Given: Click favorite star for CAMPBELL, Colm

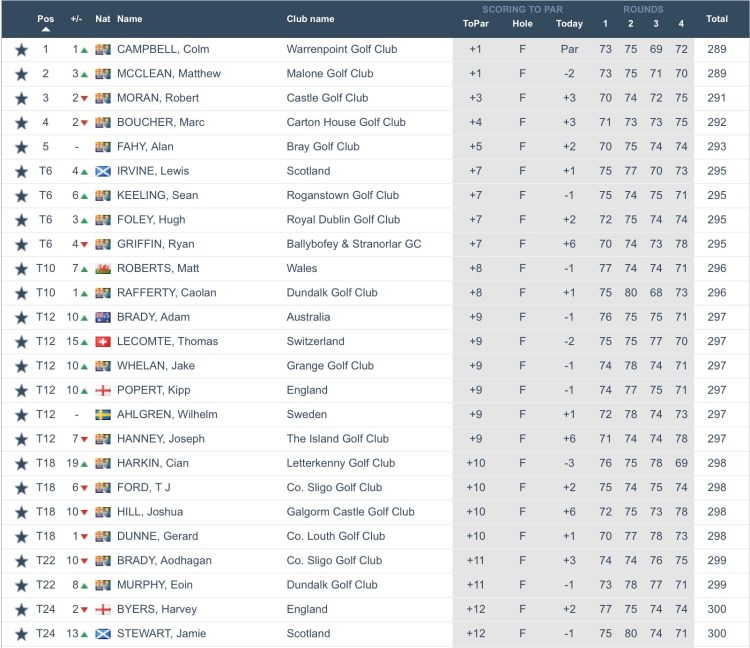Looking at the screenshot, I should (x=21, y=49).
